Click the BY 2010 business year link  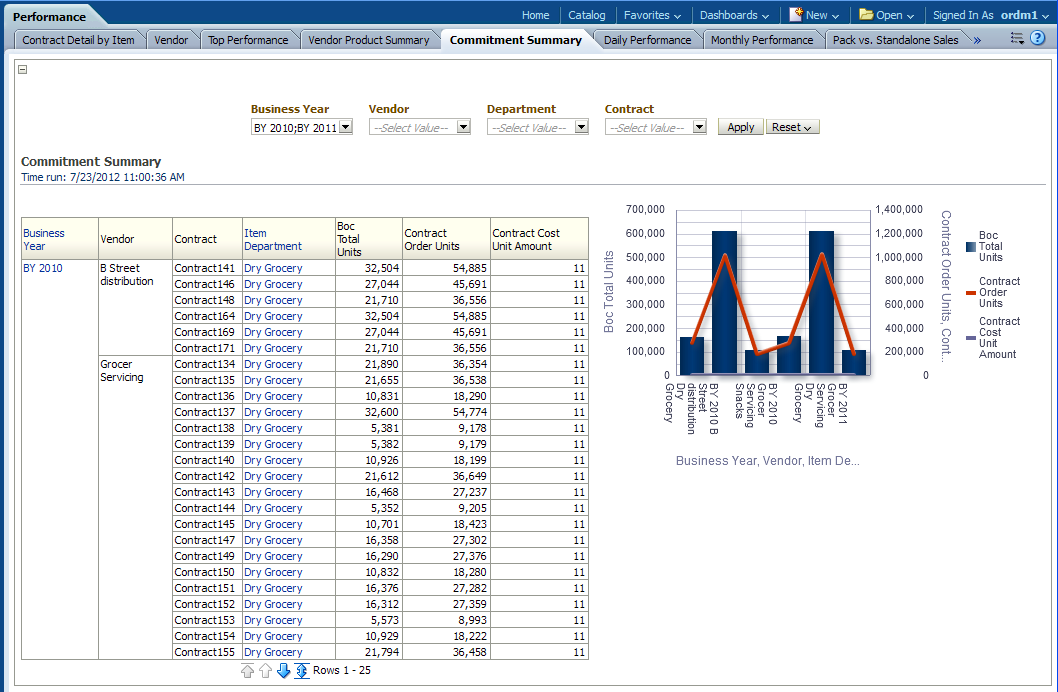coord(42,268)
